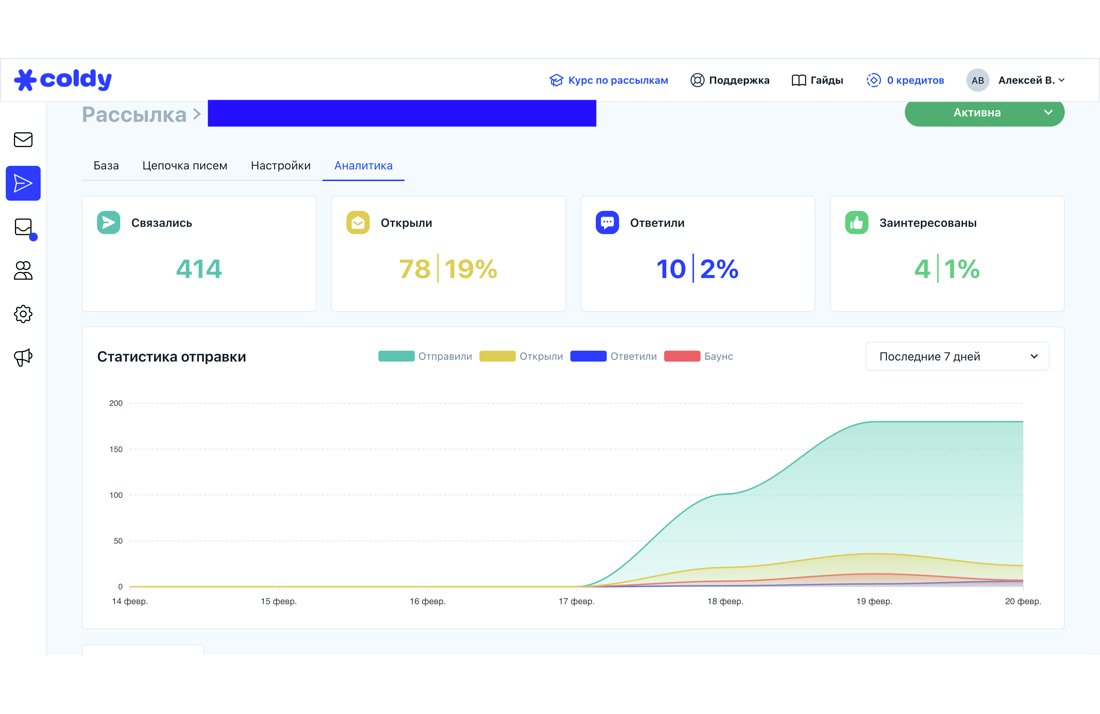Toggle the Открыли series in chart legend
This screenshot has height=714, width=1100.
[x=521, y=356]
